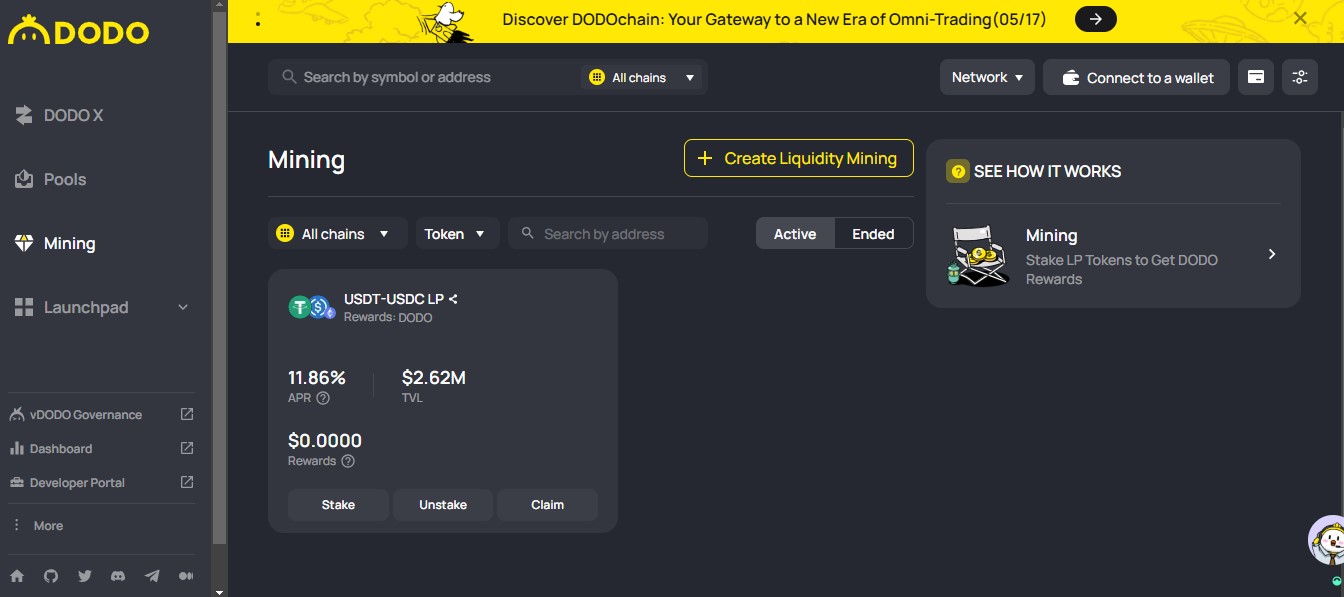Click the Stake button
Image resolution: width=1344 pixels, height=597 pixels.
click(x=338, y=505)
